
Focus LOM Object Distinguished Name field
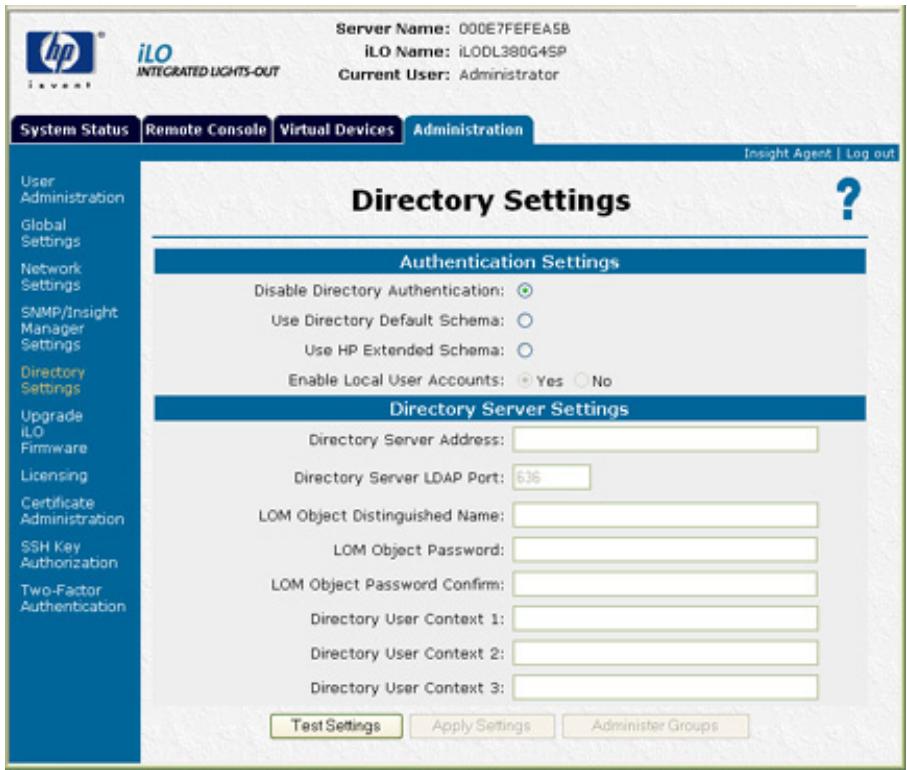665,515
